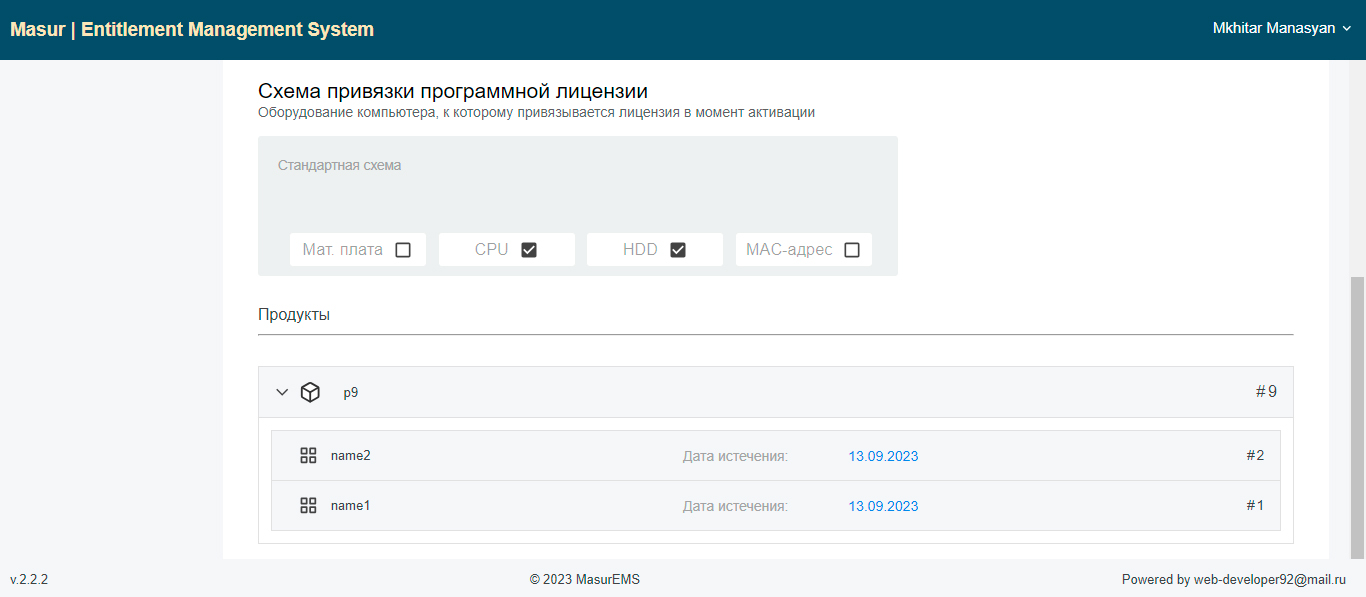This screenshot has width=1366, height=597.
Task: Click the p9 product name
Action: [351, 393]
